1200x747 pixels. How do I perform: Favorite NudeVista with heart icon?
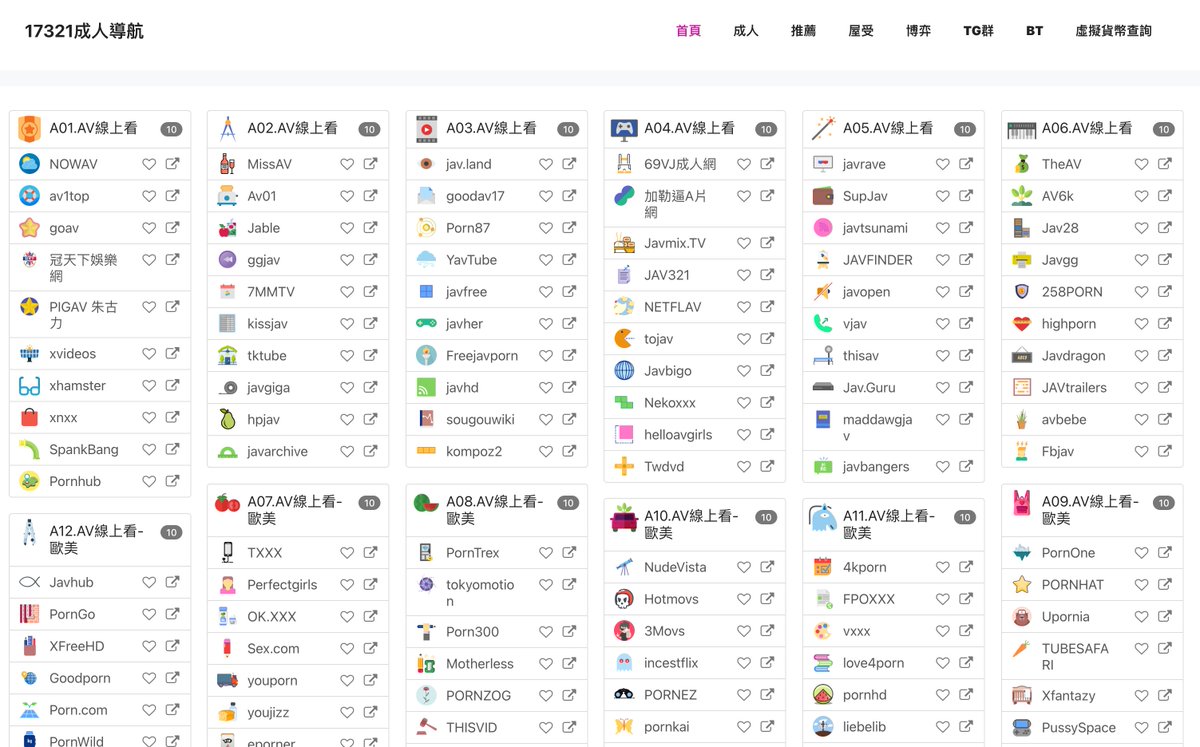744,567
